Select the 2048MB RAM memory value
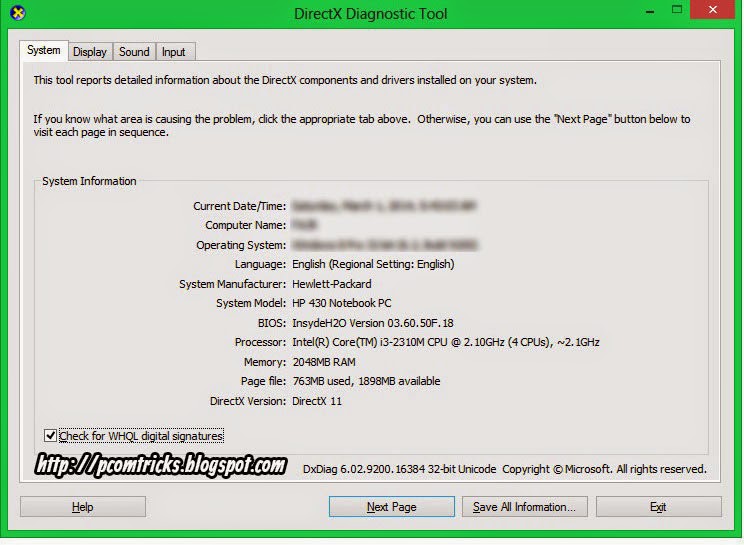This screenshot has width=744, height=545. (x=324, y=362)
